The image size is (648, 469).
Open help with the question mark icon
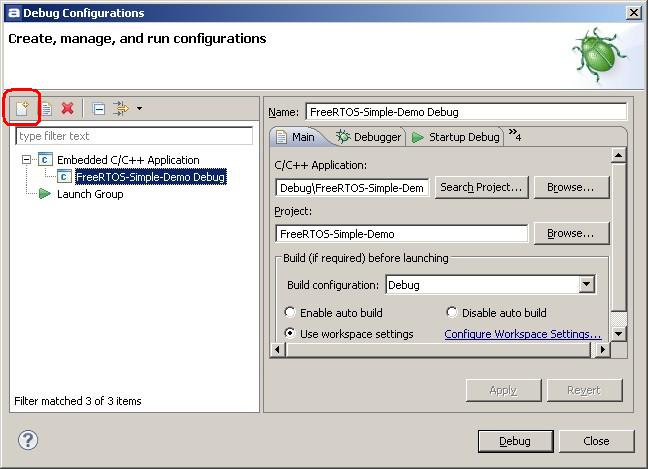click(x=28, y=440)
